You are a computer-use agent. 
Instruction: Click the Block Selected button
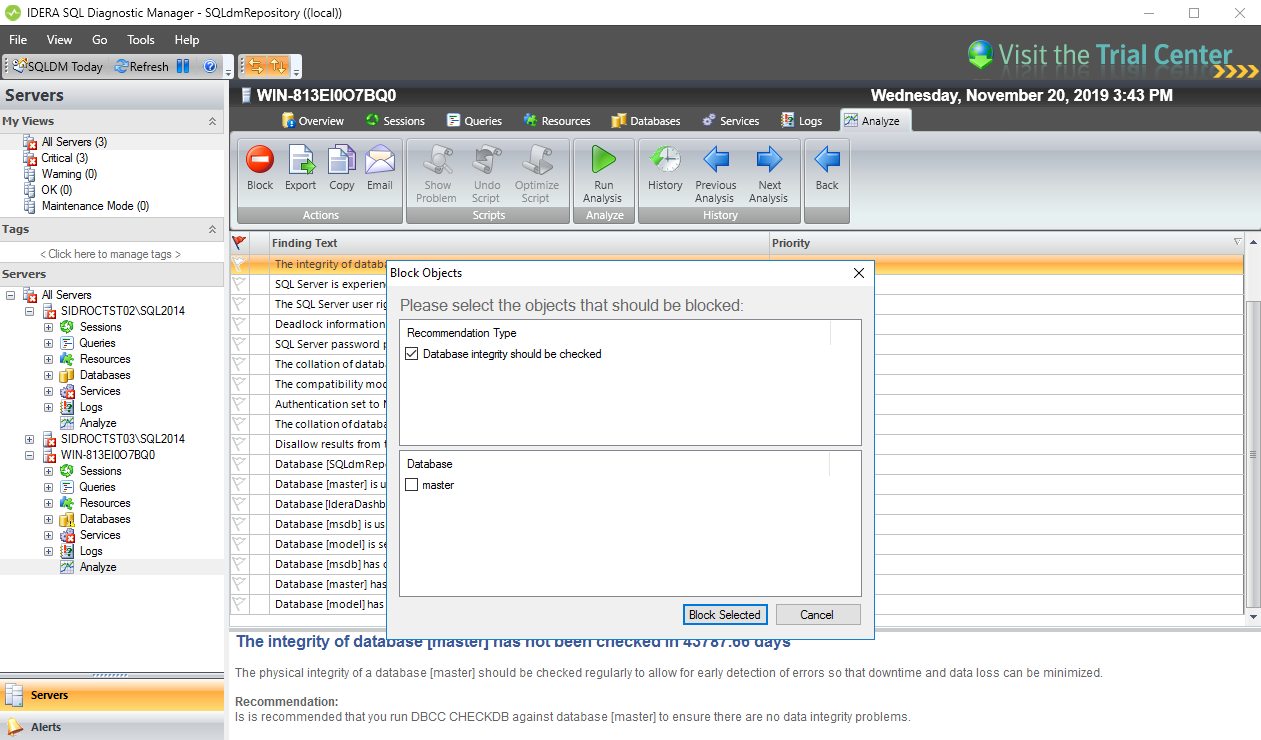point(725,615)
